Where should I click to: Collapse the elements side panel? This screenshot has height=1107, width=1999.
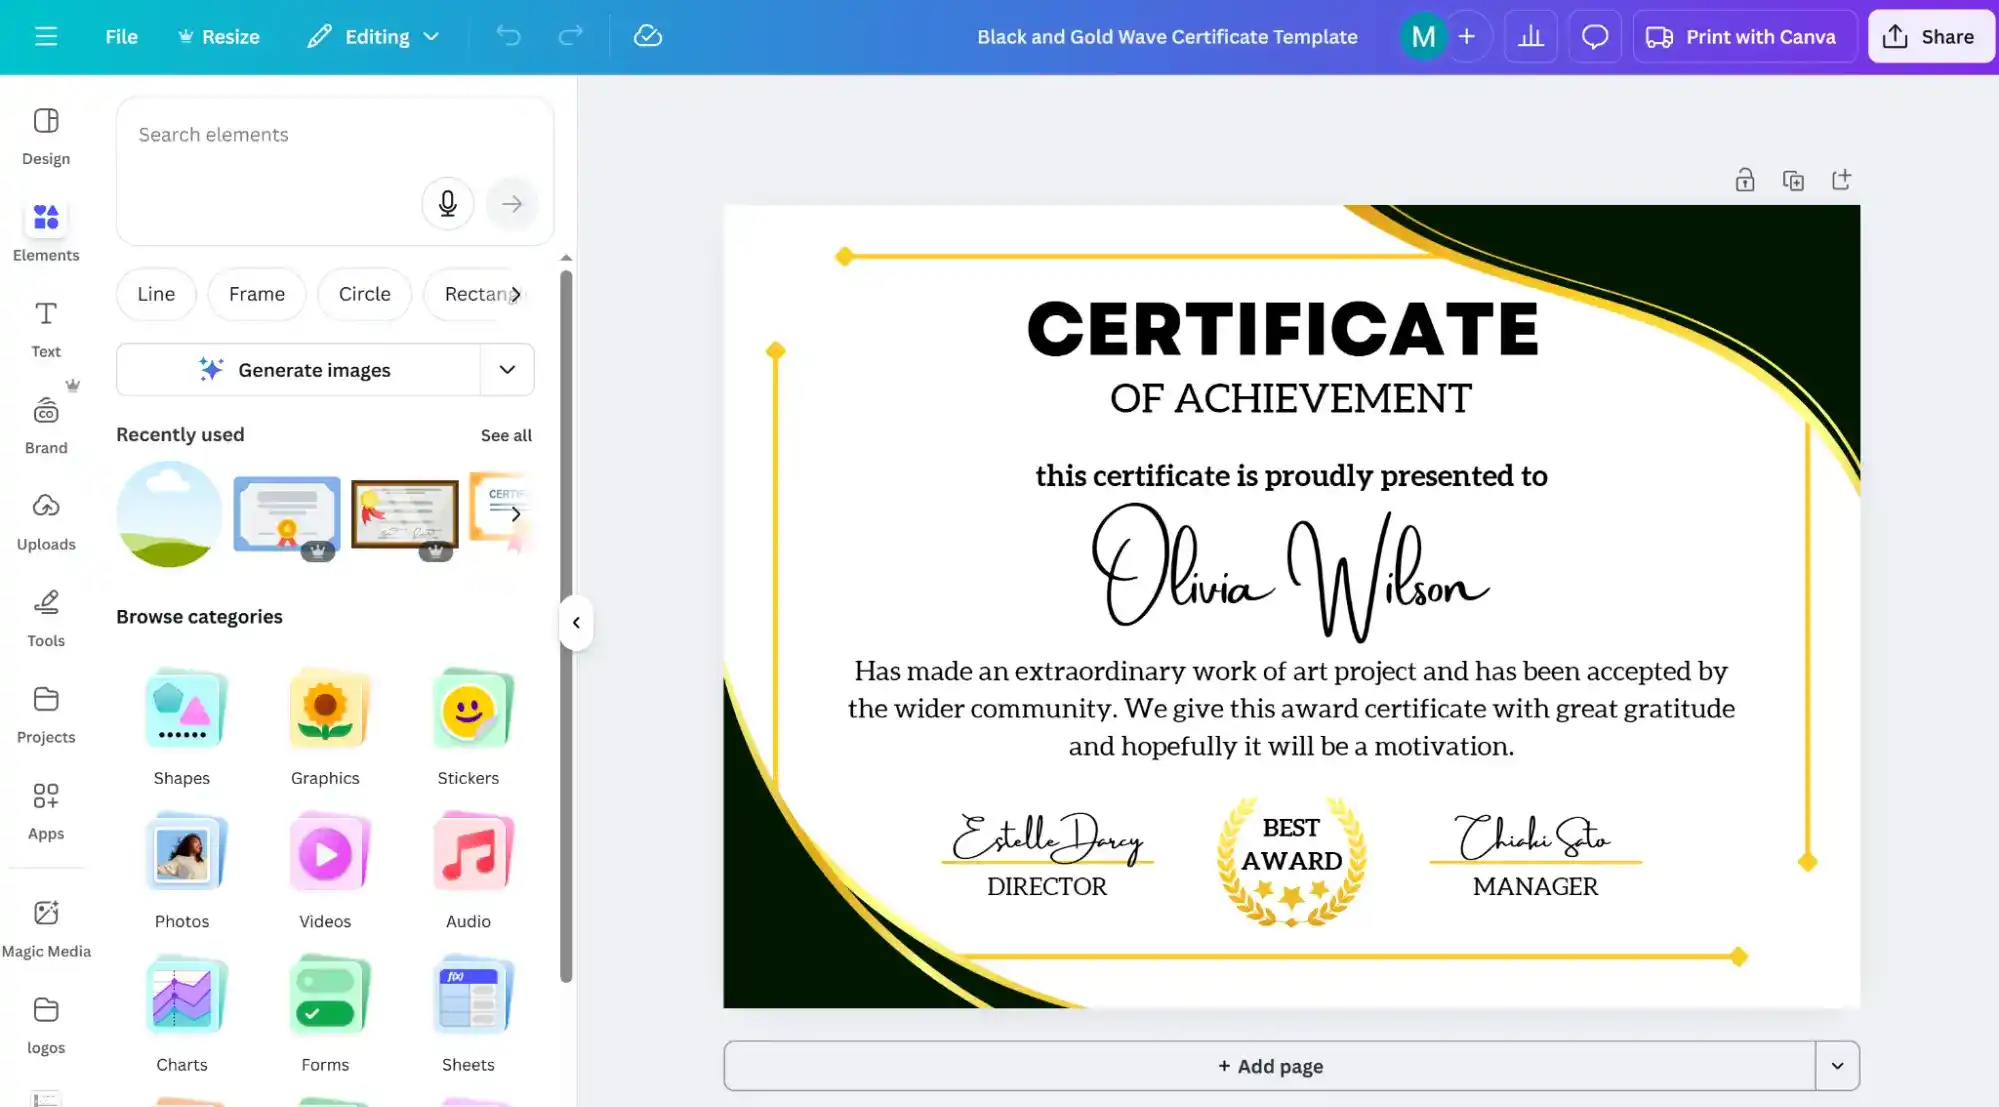pyautogui.click(x=576, y=622)
